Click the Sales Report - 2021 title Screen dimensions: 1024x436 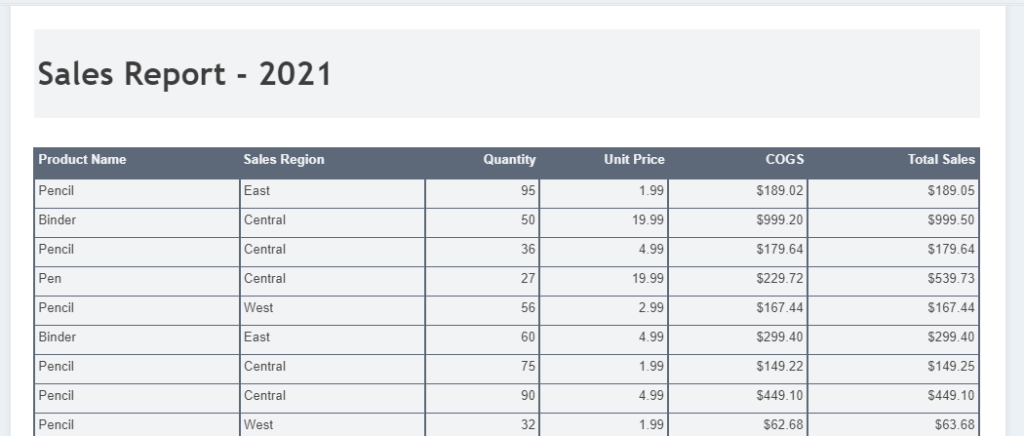(185, 74)
